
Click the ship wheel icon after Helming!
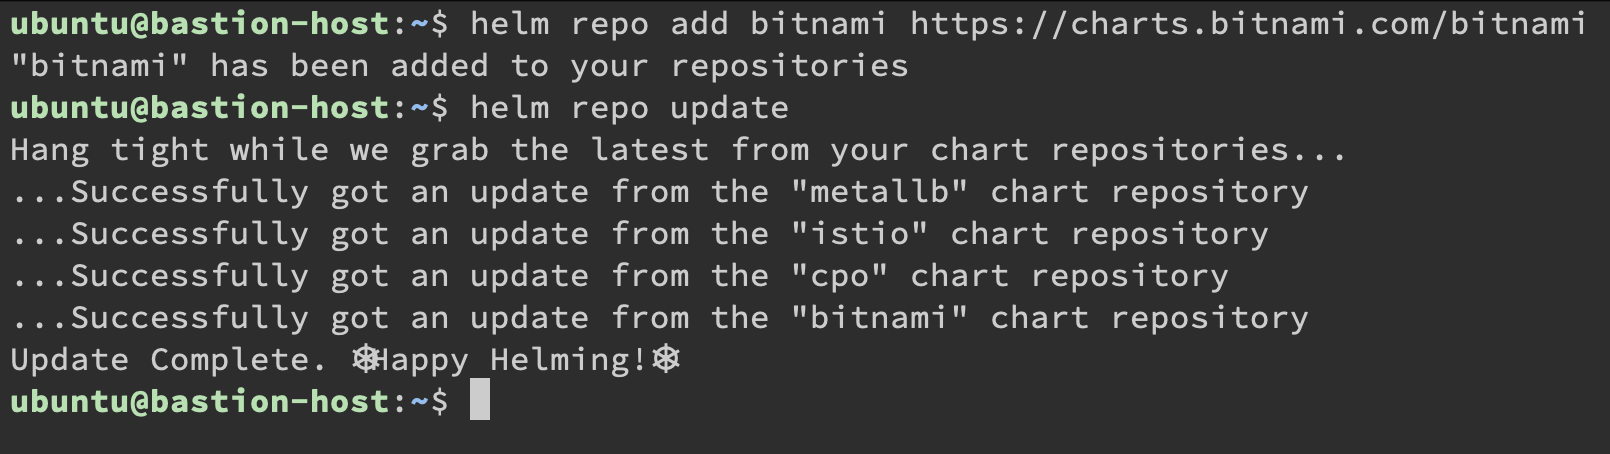point(666,359)
